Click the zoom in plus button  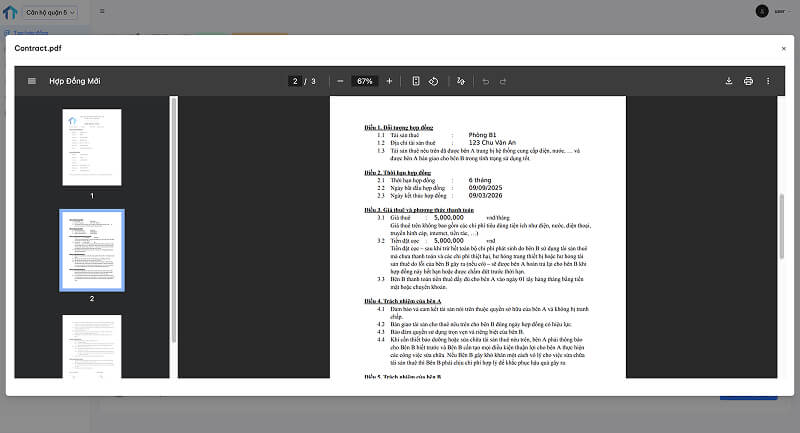[389, 81]
